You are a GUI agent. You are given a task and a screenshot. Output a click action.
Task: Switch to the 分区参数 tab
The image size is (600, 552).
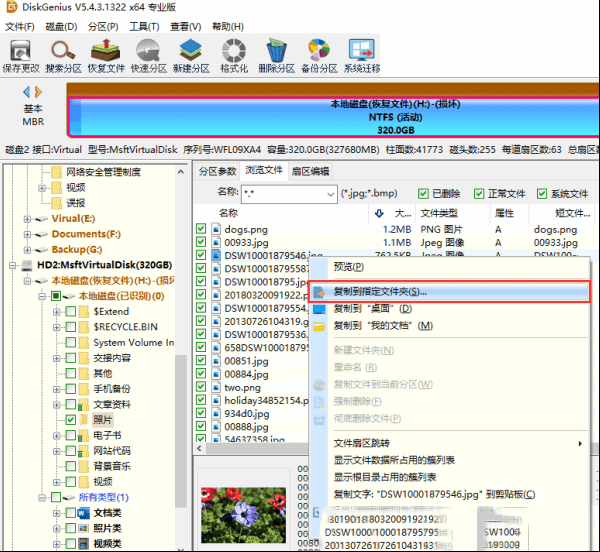click(x=217, y=171)
